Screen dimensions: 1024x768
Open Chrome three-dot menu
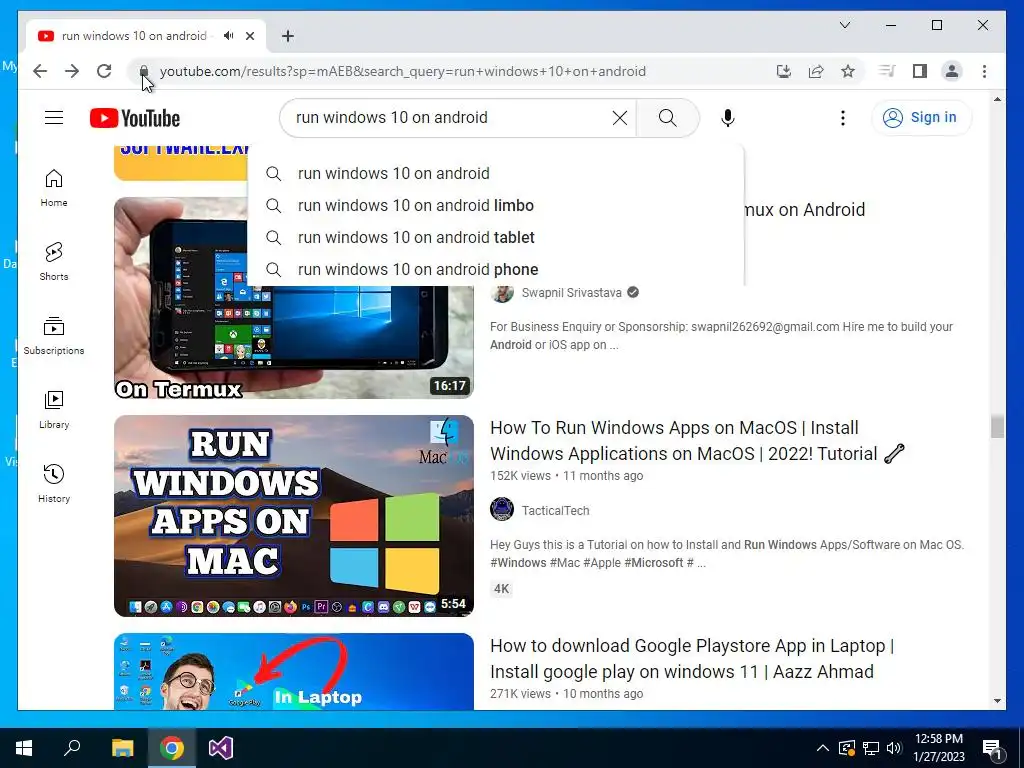pyautogui.click(x=984, y=71)
